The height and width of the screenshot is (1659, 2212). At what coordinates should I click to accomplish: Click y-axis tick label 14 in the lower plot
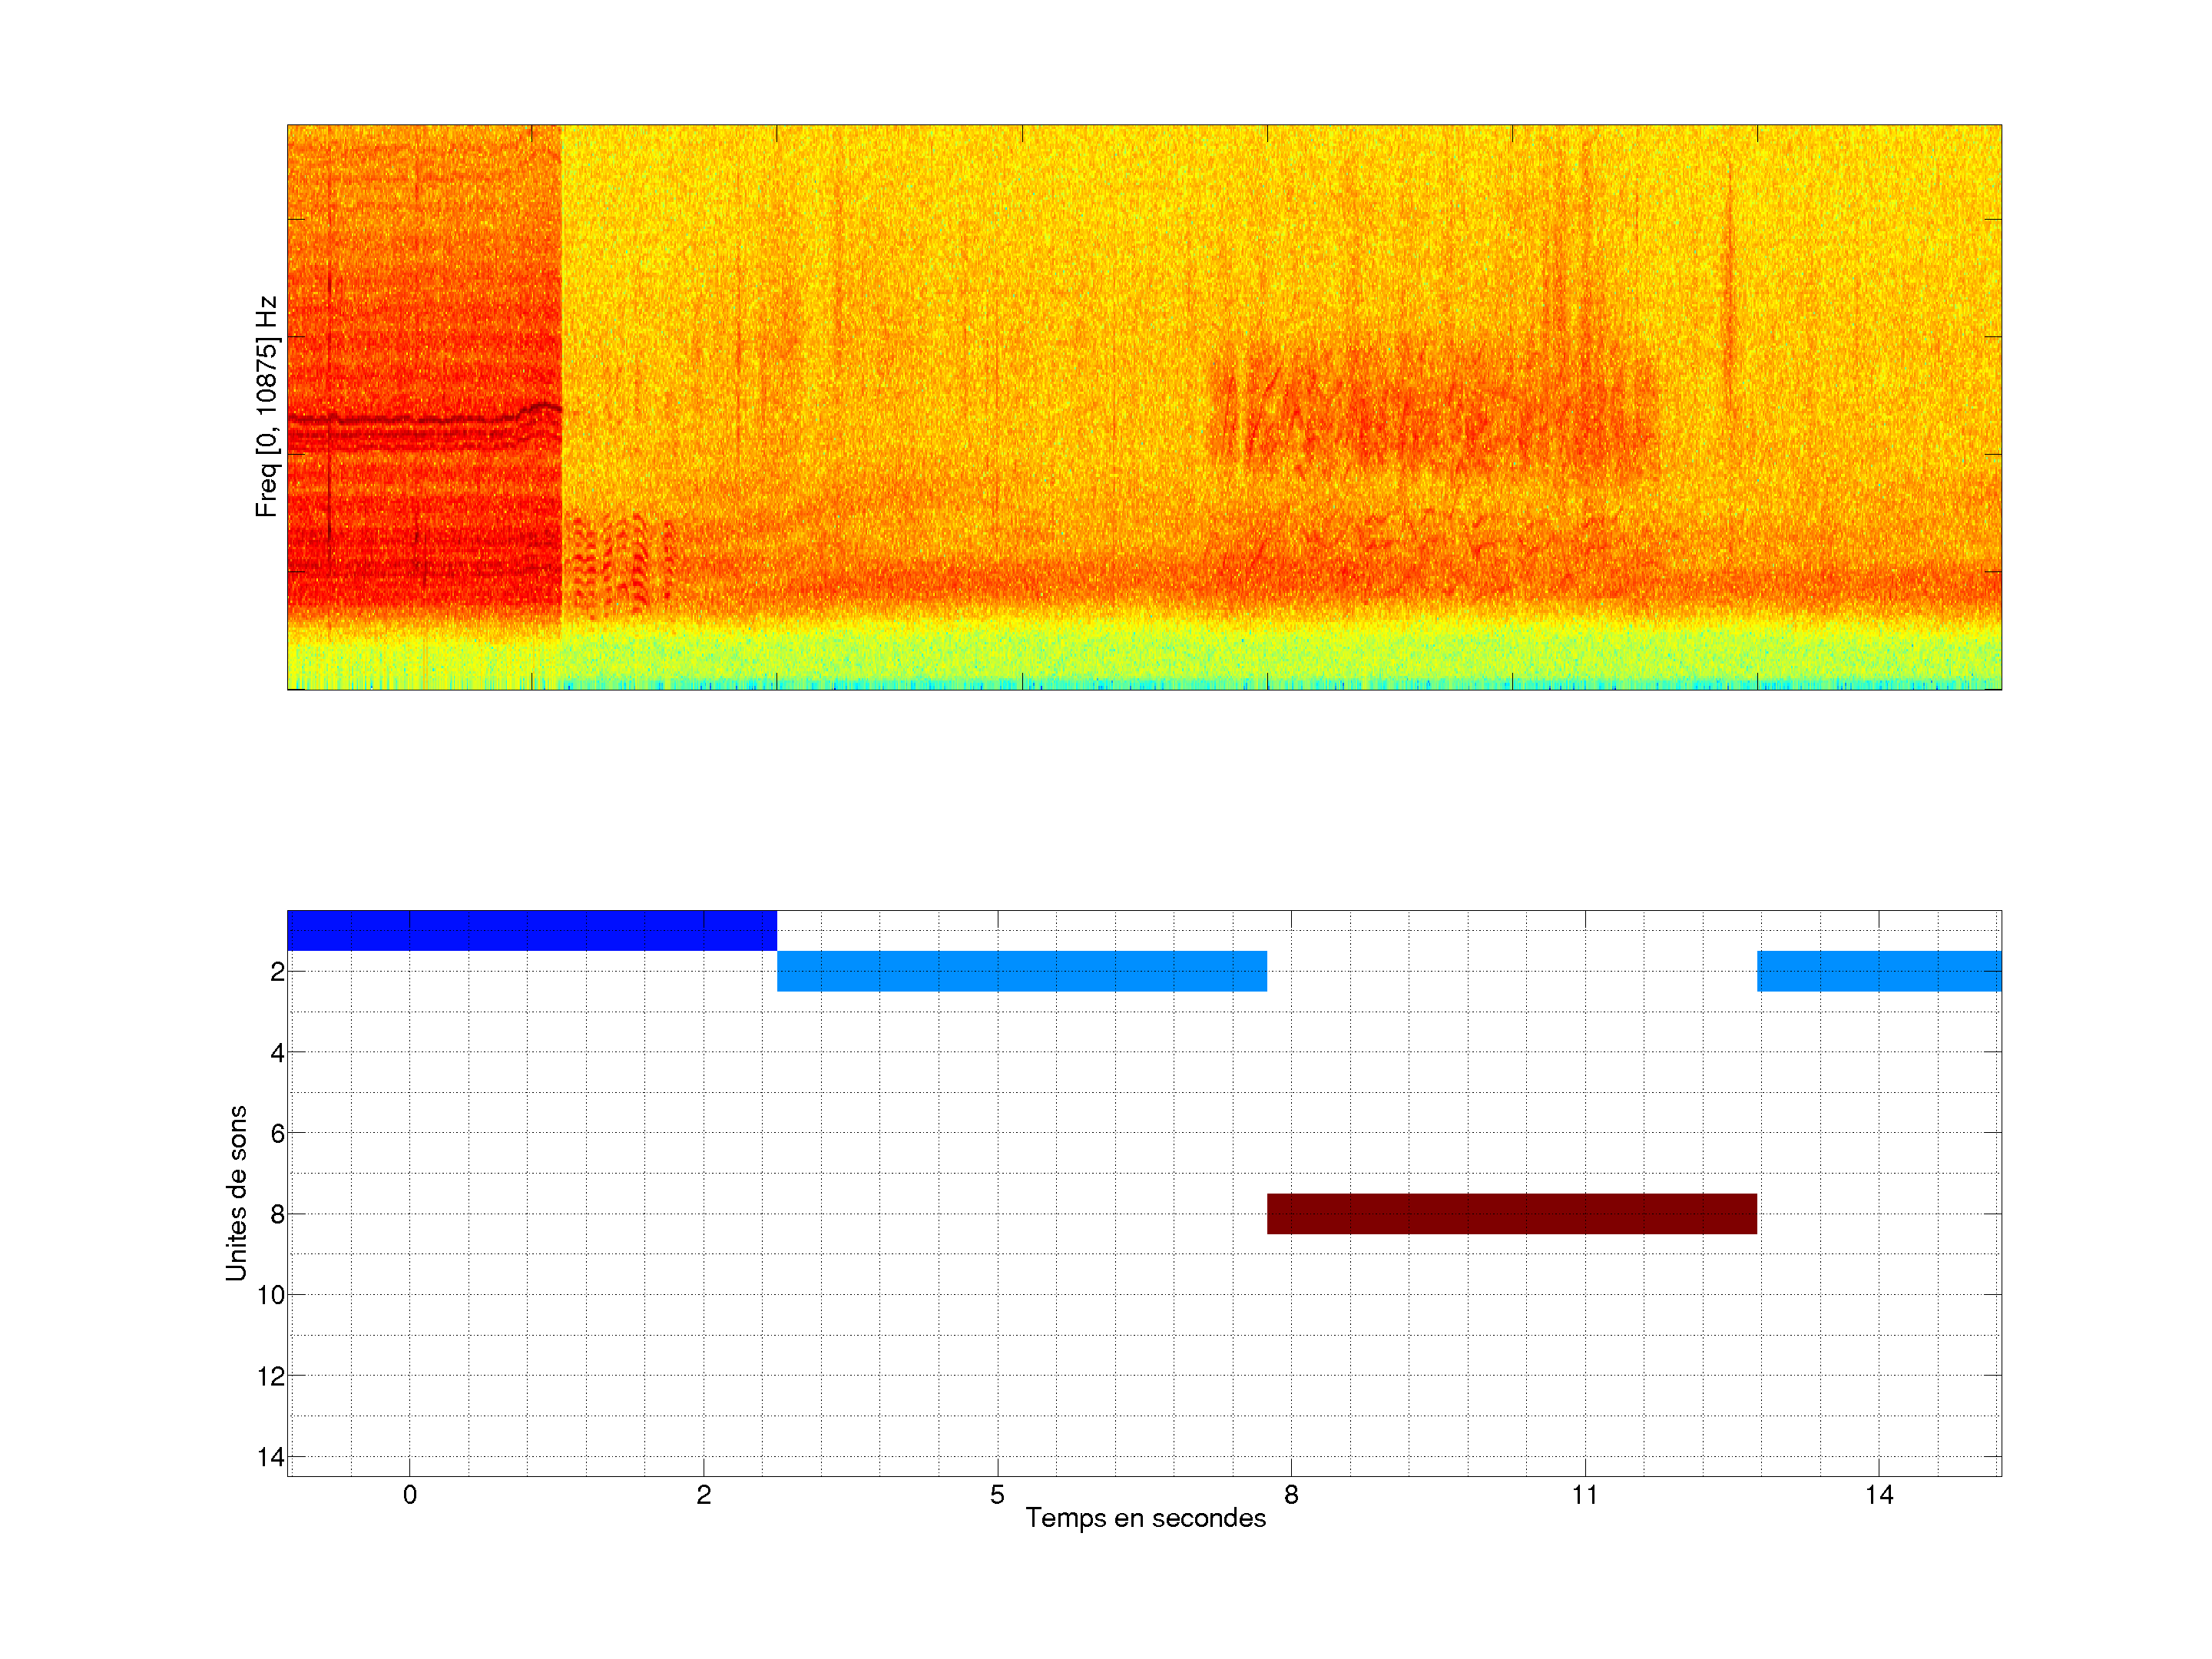pyautogui.click(x=271, y=1457)
